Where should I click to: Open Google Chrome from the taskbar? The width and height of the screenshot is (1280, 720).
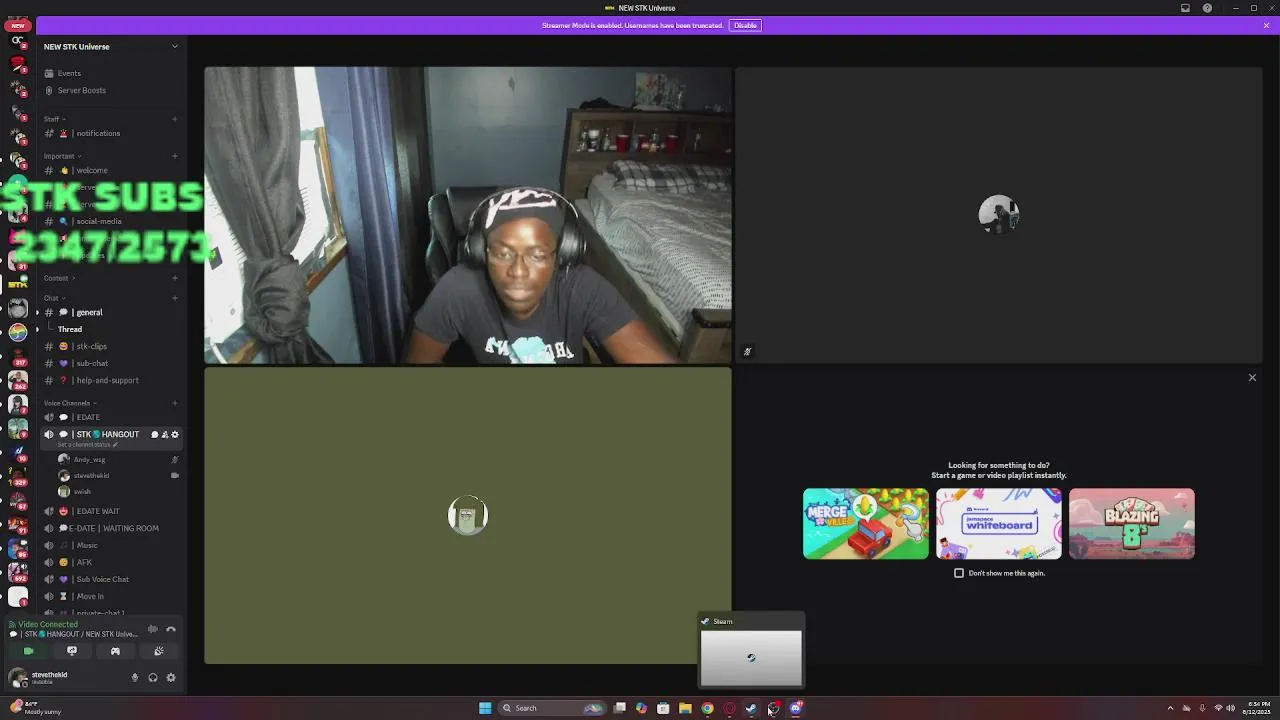(707, 708)
